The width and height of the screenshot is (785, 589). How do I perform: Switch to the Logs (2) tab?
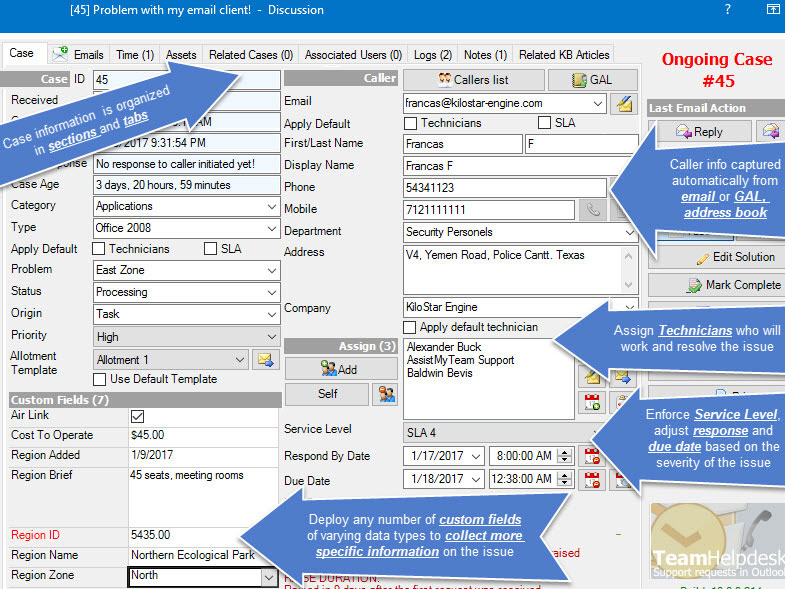pos(432,55)
